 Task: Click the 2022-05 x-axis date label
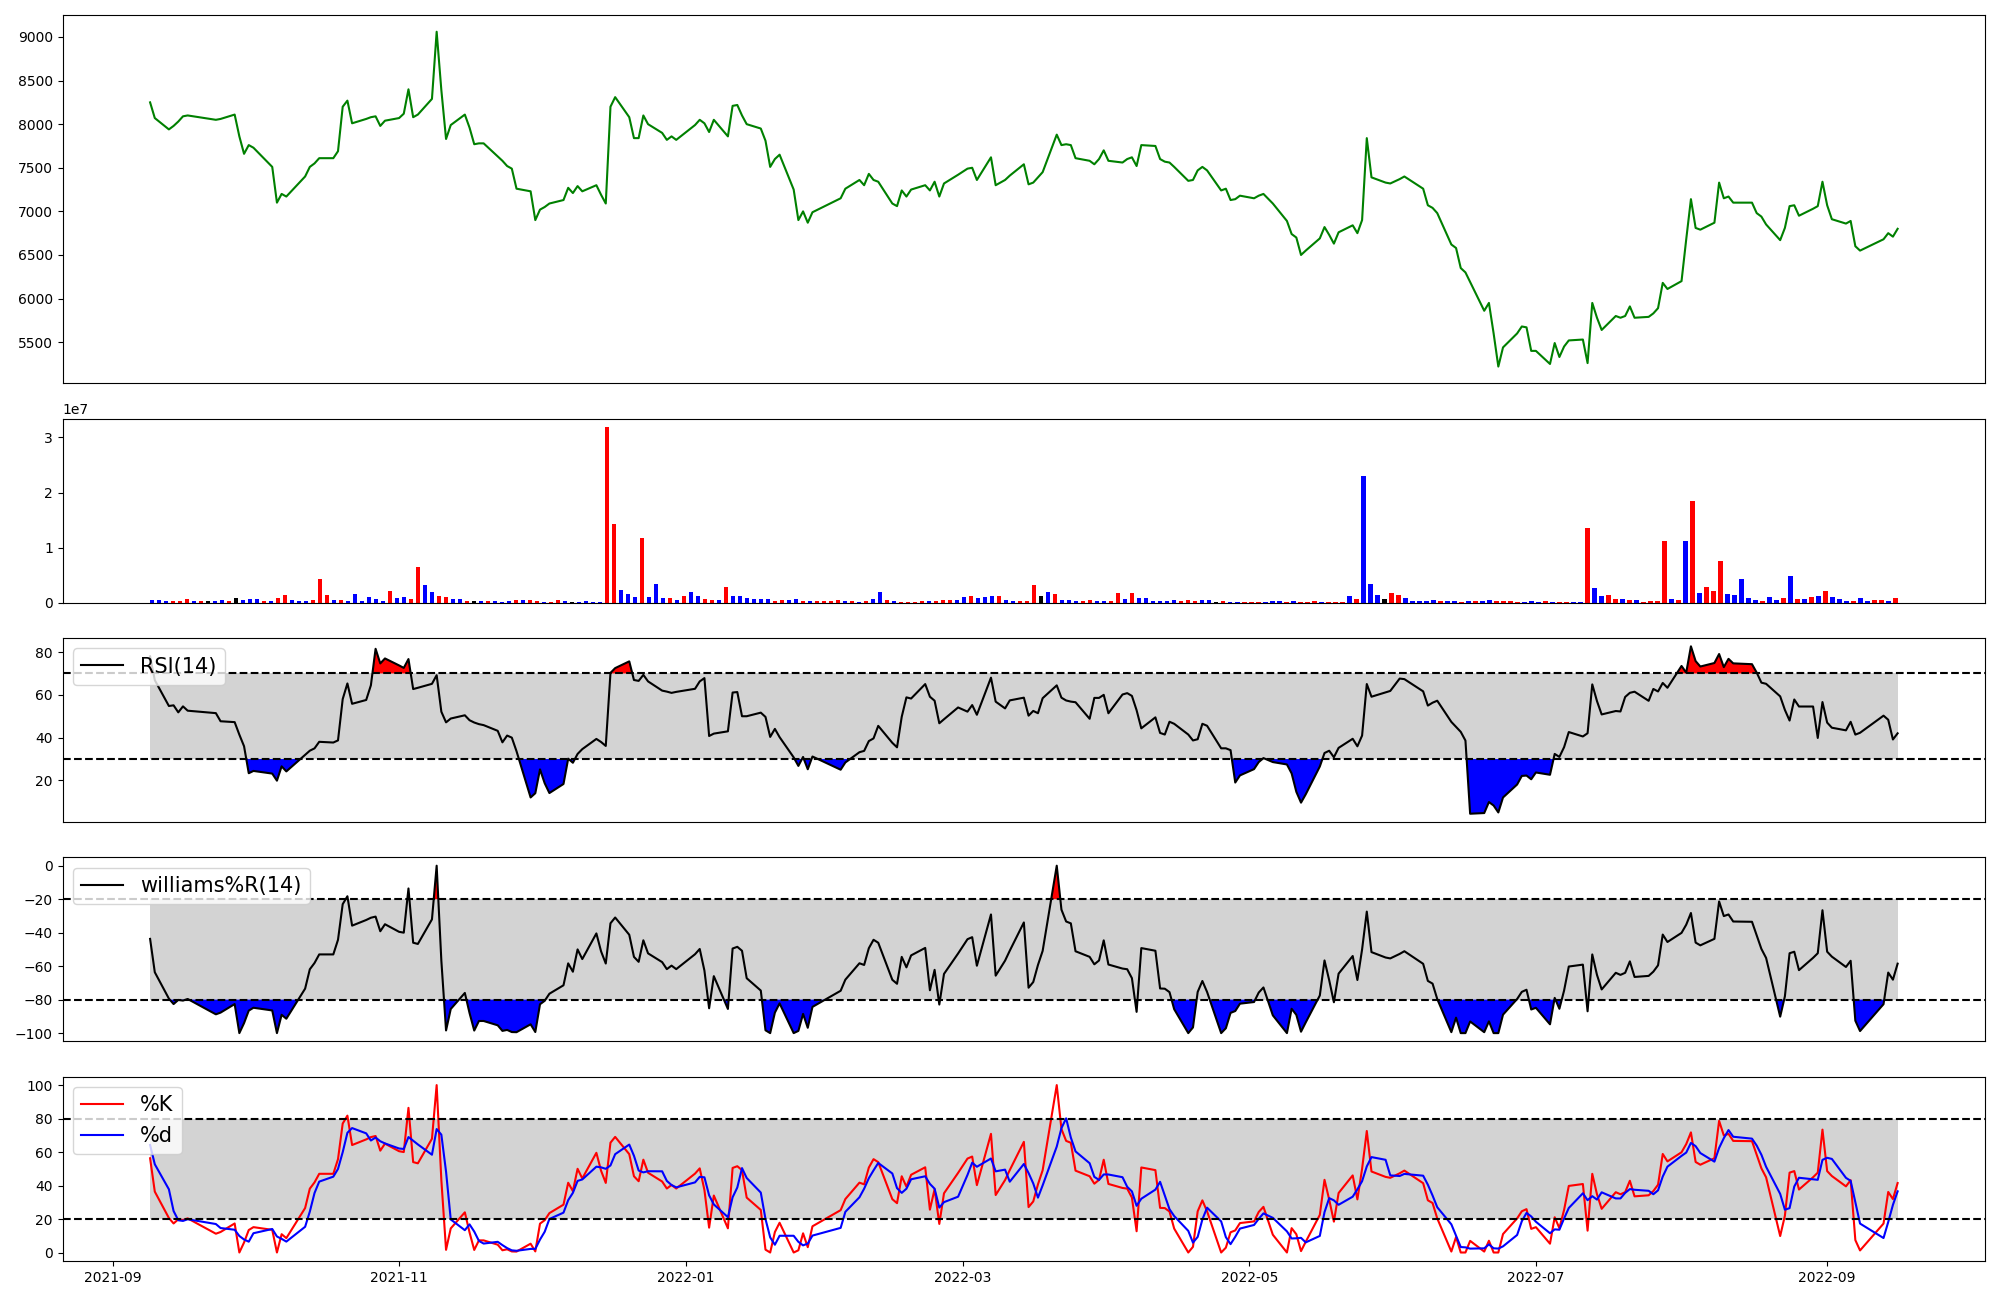click(x=1249, y=1277)
